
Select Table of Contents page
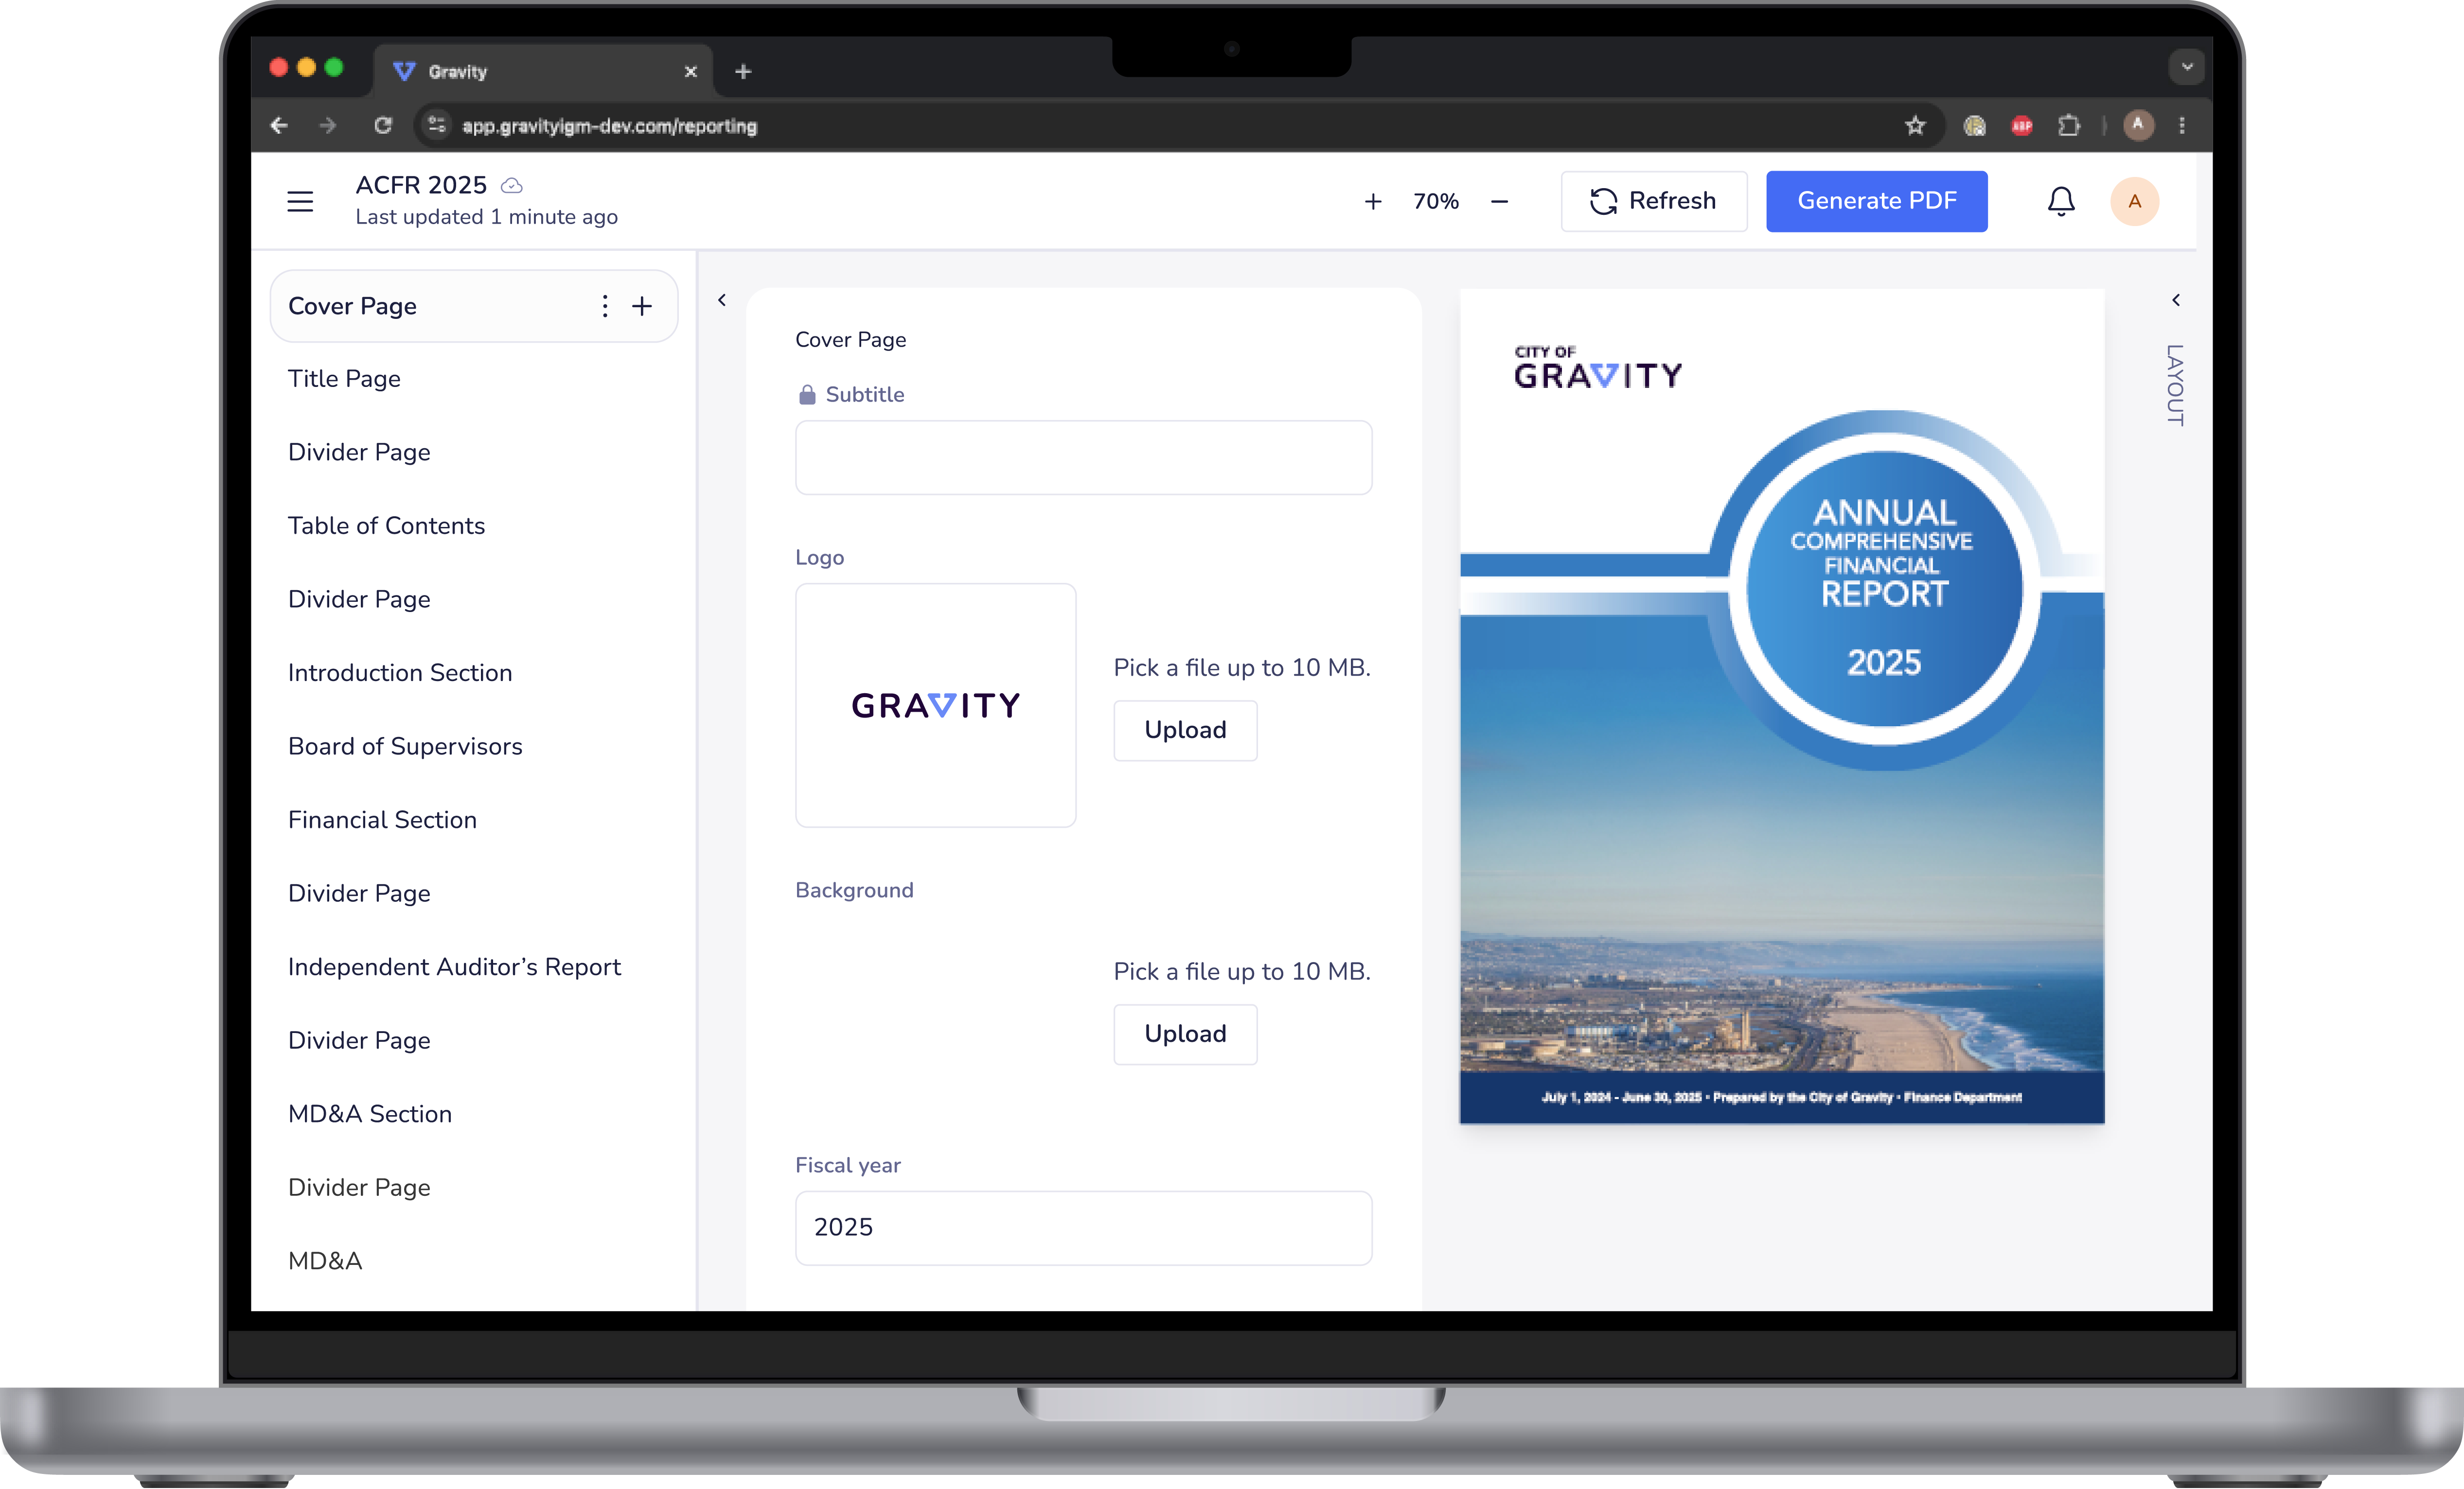pos(386,525)
